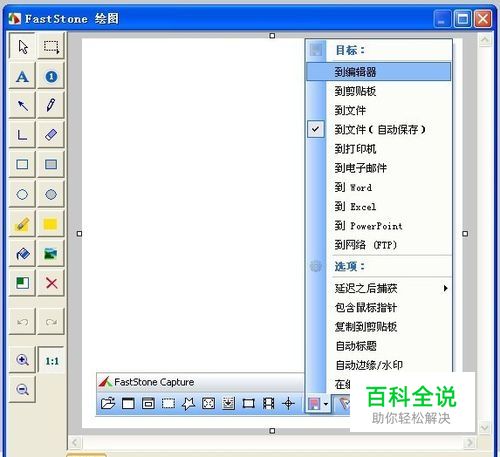Click horizontal scrollbar left arrow
Image resolution: width=500 pixels, height=457 pixels.
click(x=75, y=443)
